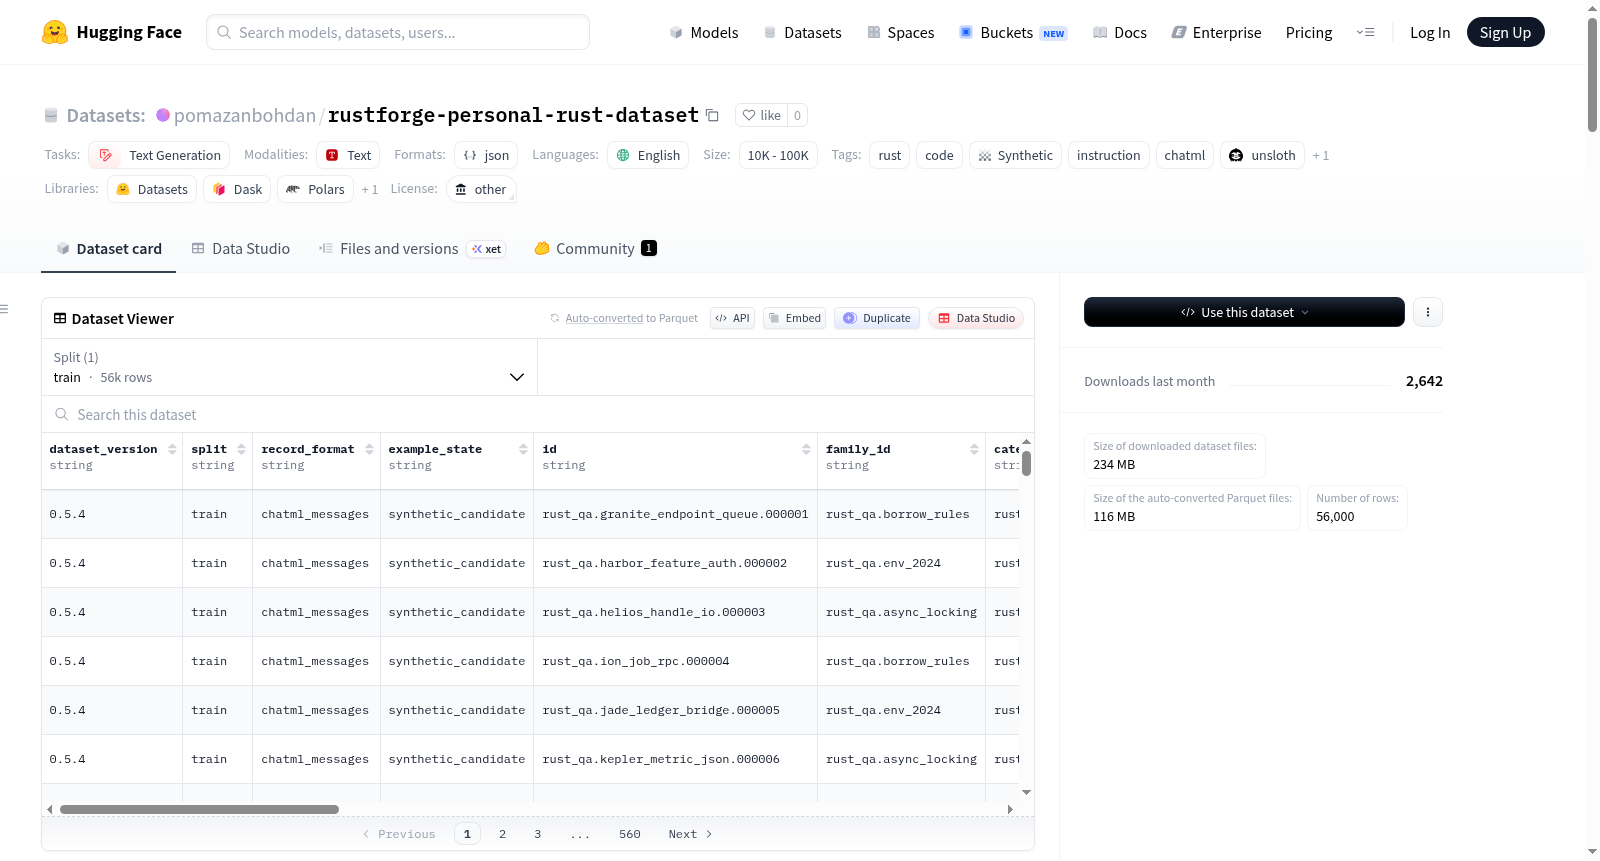Click the Duplicate button
Image resolution: width=1600 pixels, height=861 pixels.
click(877, 318)
